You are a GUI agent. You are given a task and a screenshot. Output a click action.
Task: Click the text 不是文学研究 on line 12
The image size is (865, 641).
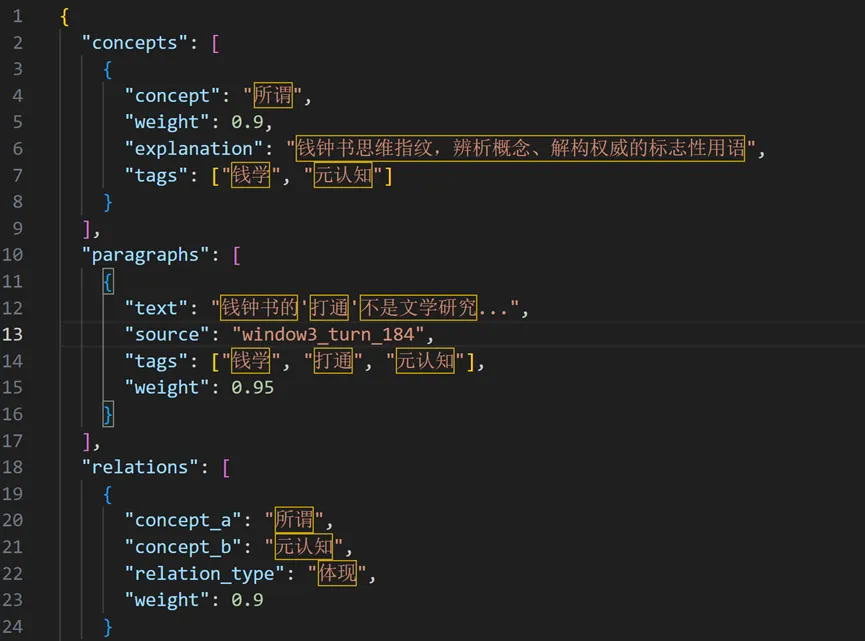pos(419,307)
